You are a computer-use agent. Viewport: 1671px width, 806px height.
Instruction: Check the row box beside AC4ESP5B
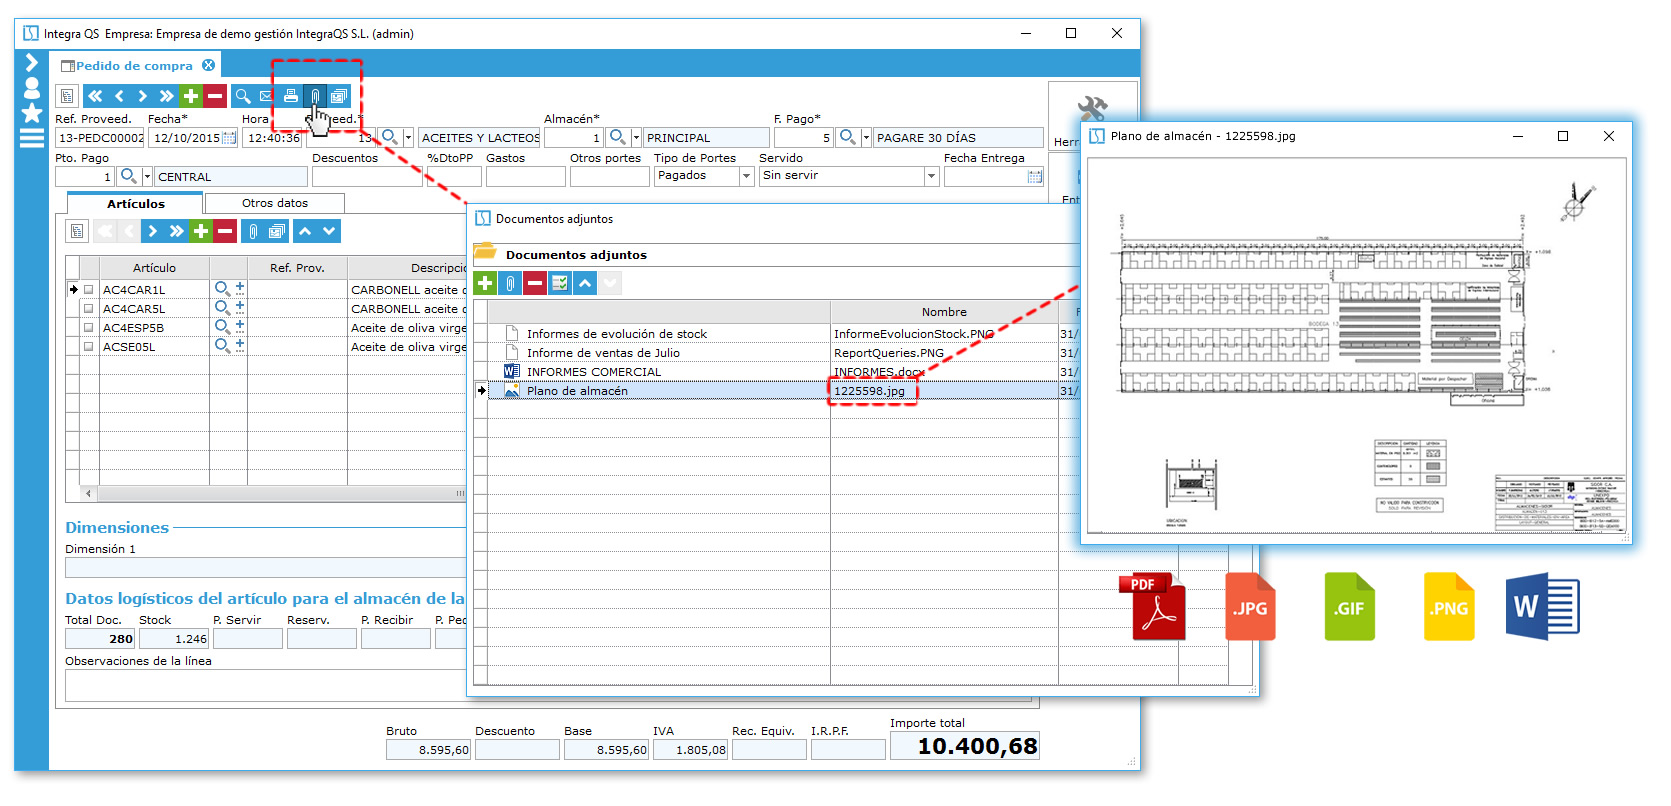pyautogui.click(x=89, y=328)
